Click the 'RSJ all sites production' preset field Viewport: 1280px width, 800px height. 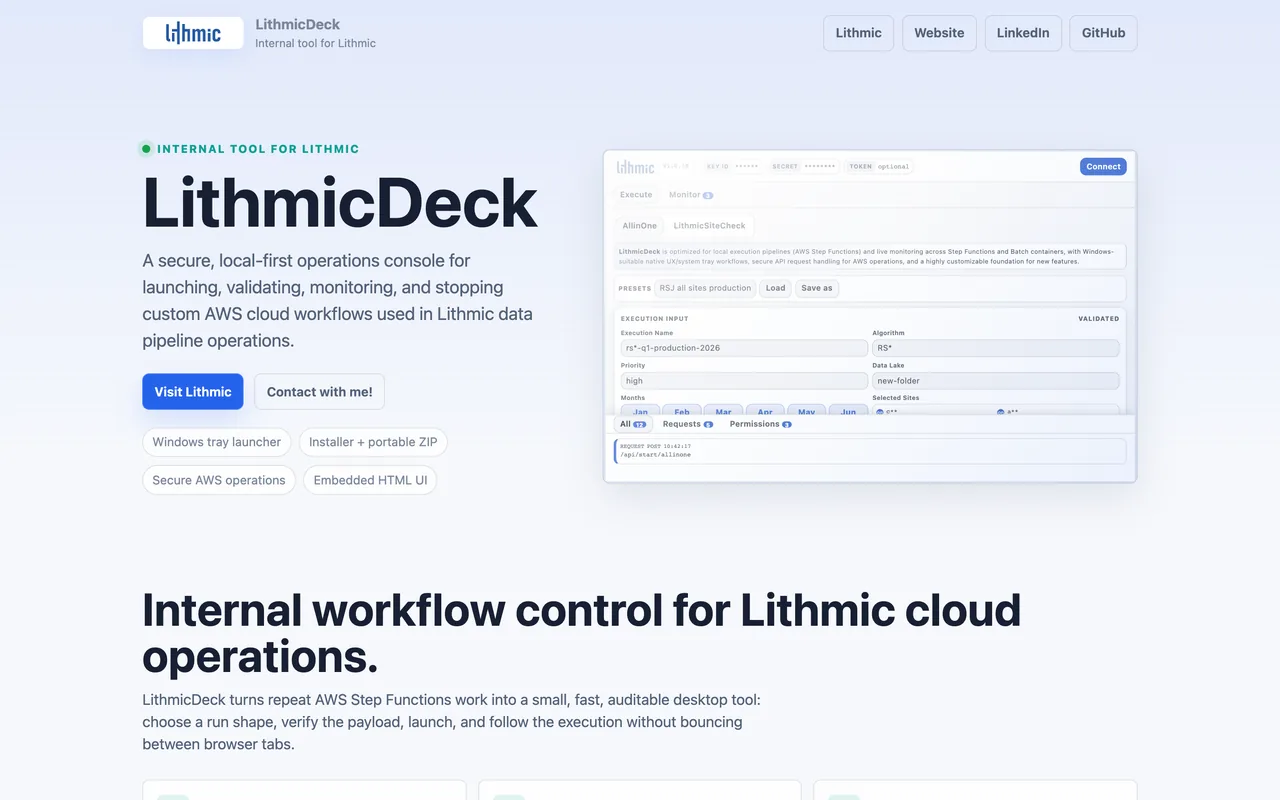(705, 288)
